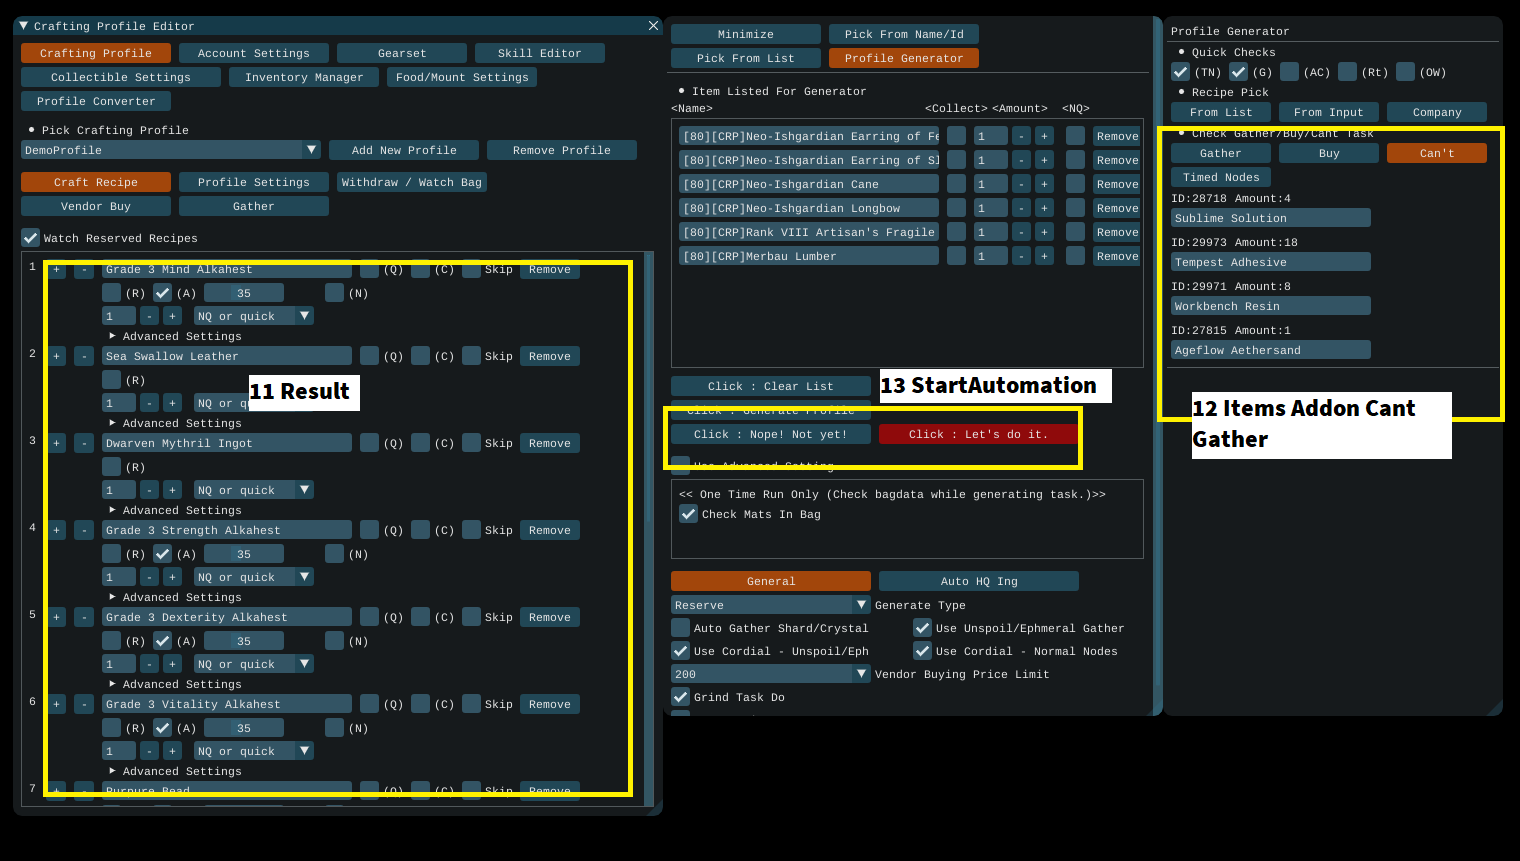The width and height of the screenshot is (1520, 861).
Task: Decrease amount for Merbau Lumber item
Action: 1021,256
